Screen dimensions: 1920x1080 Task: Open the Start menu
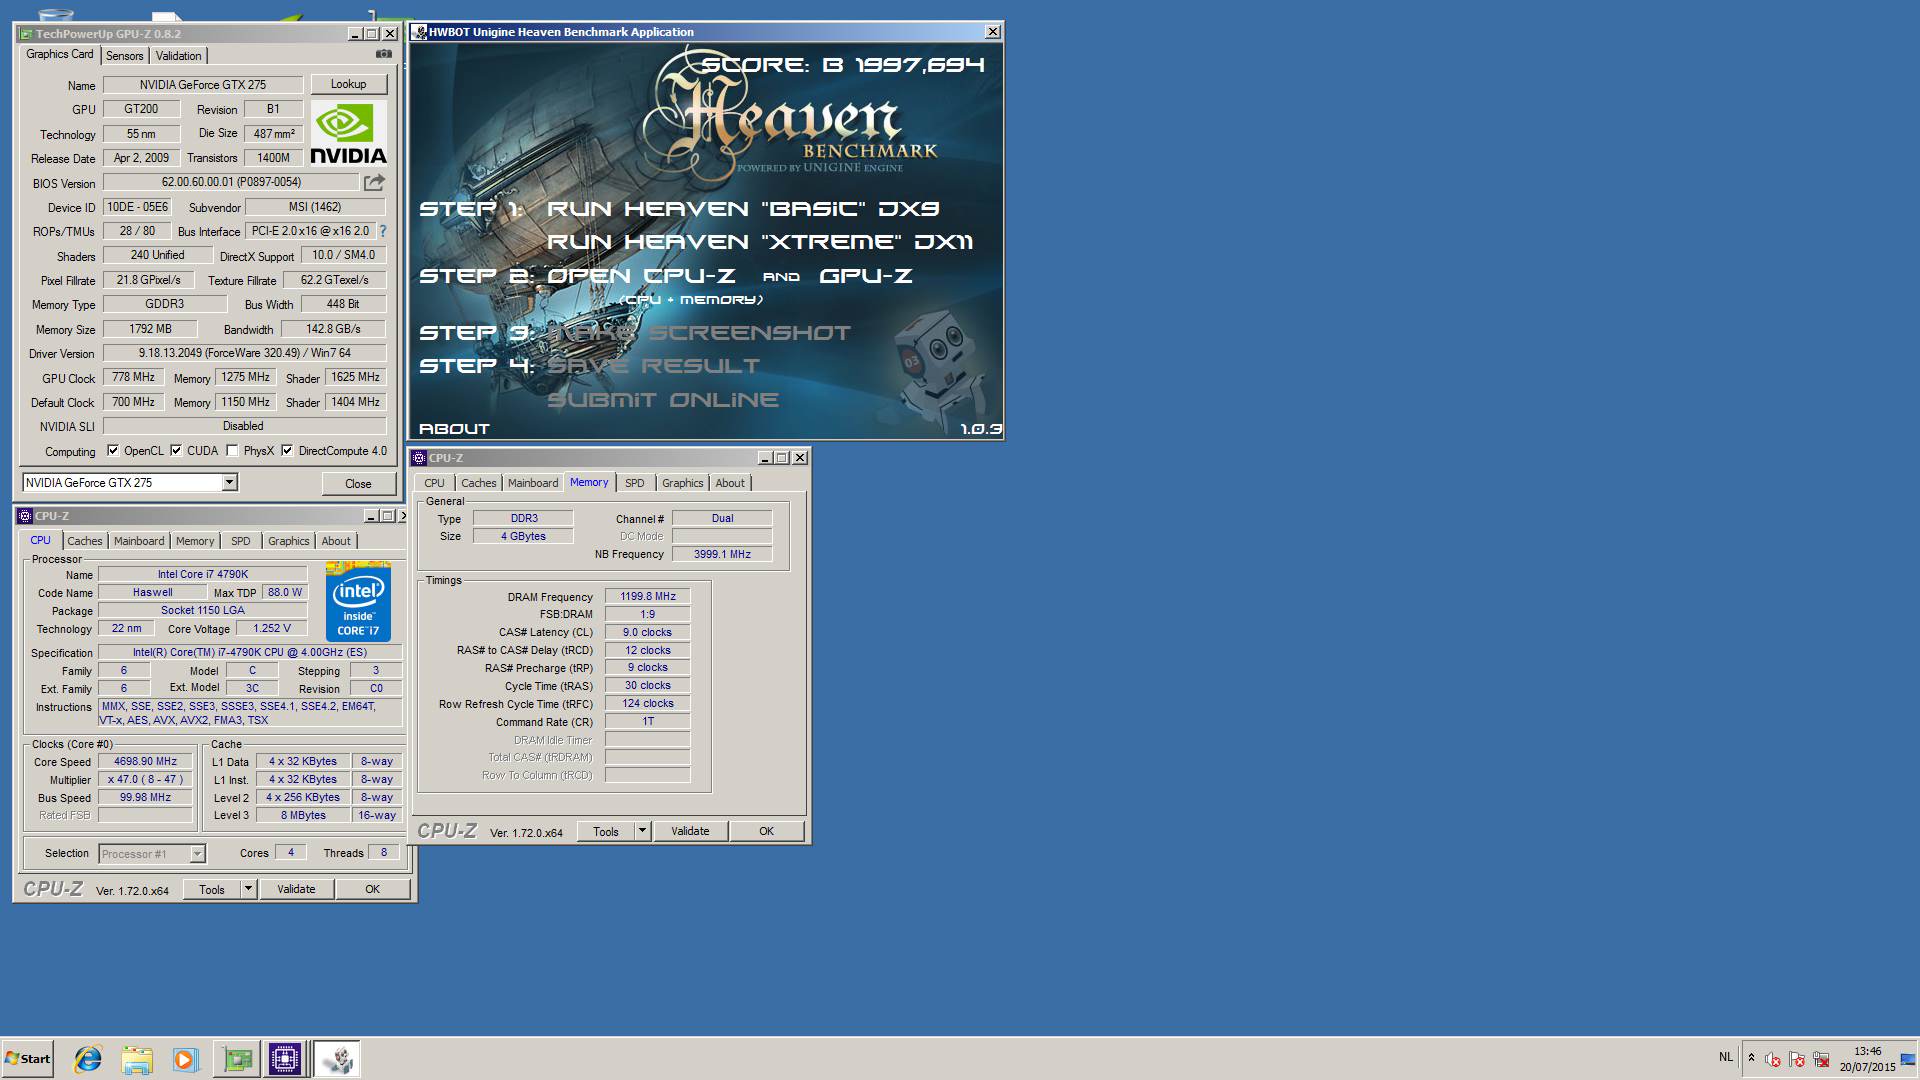pos(27,1059)
